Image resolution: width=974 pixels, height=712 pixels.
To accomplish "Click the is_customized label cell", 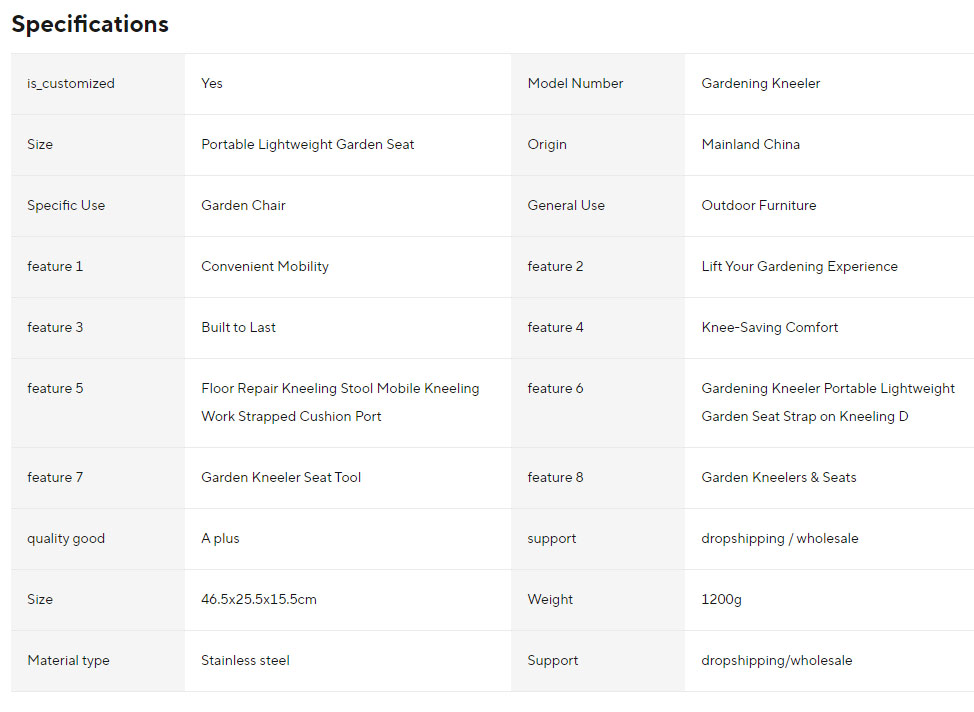I will pos(98,84).
